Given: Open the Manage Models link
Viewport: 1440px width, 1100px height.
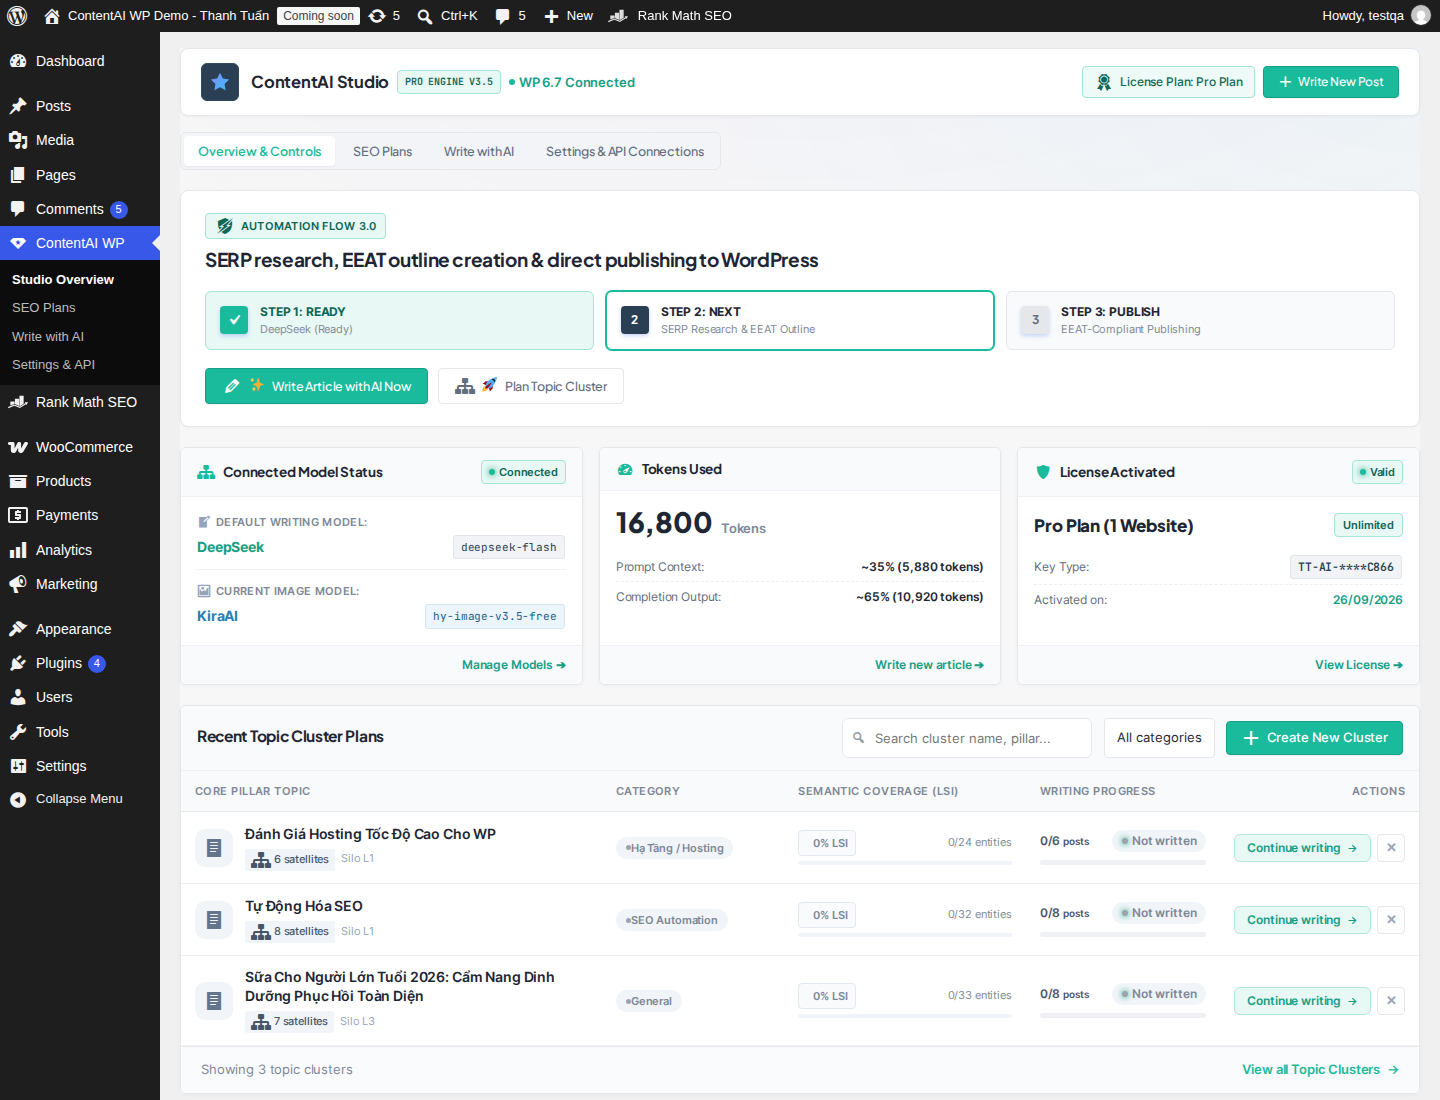Looking at the screenshot, I should point(514,665).
